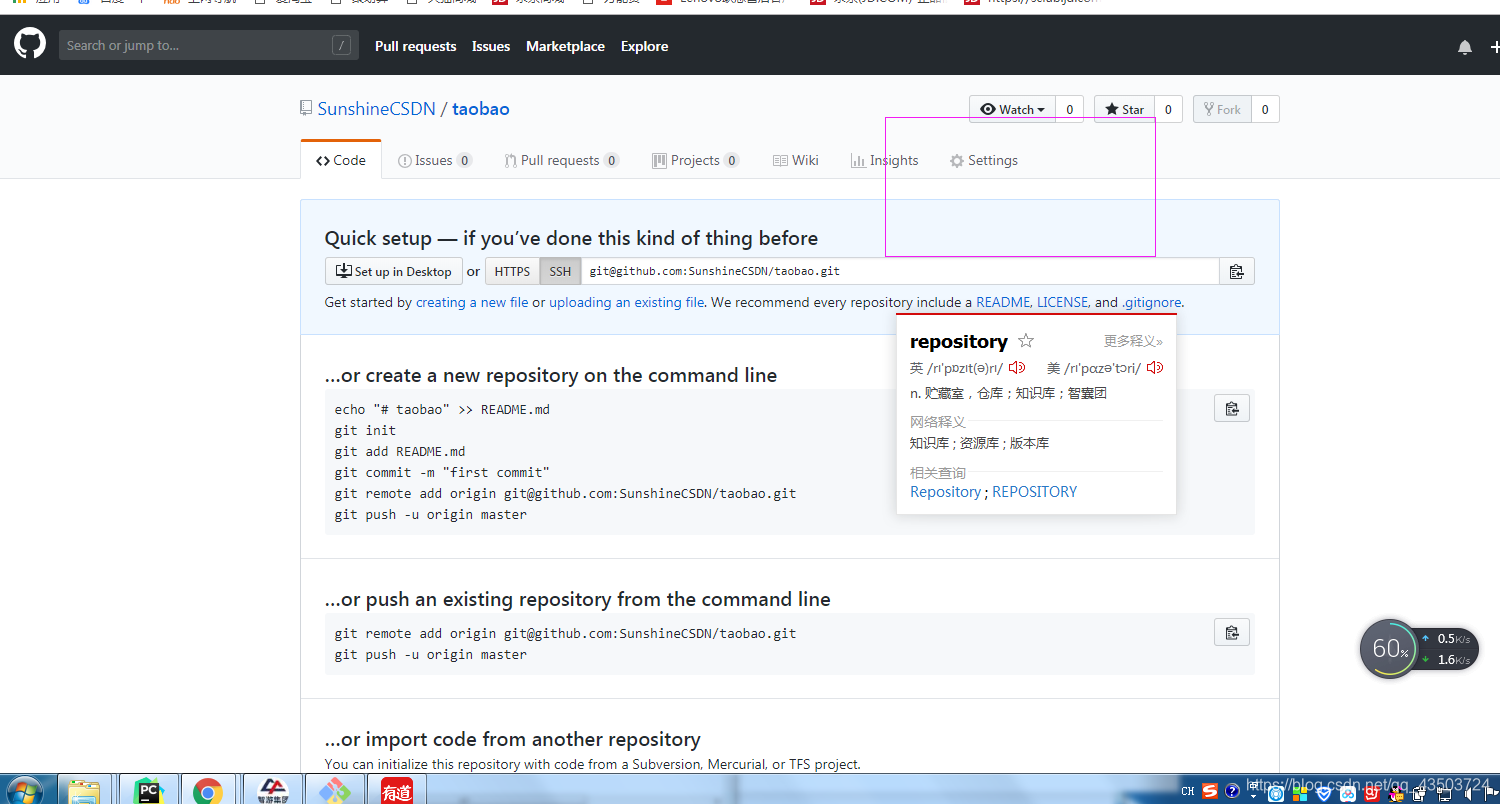The height and width of the screenshot is (804, 1500).
Task: Click Set up in Desktop button
Action: click(394, 271)
